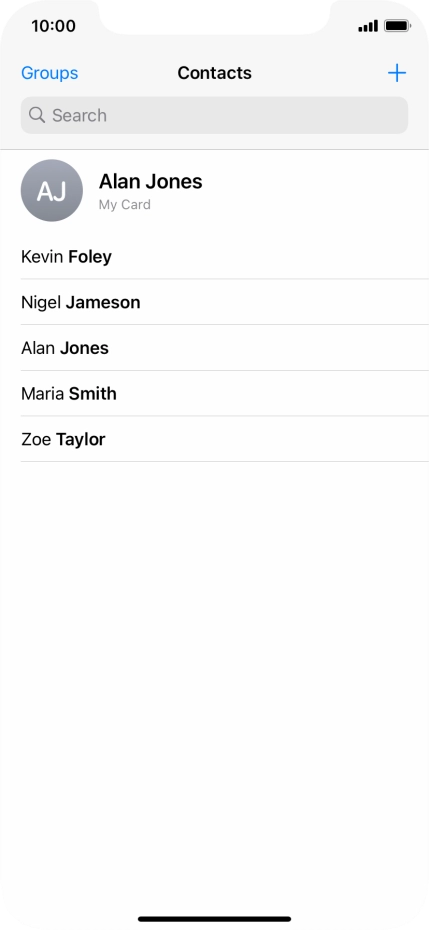Tap the bold surname Taylor
This screenshot has width=429, height=930.
81,439
